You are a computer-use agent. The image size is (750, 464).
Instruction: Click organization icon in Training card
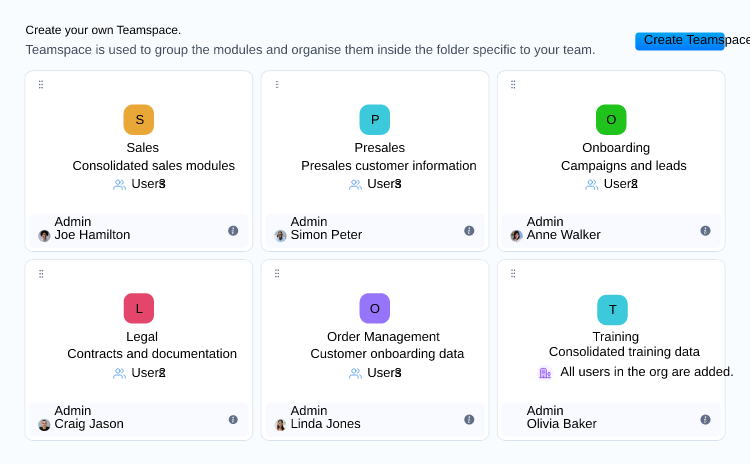click(x=545, y=373)
